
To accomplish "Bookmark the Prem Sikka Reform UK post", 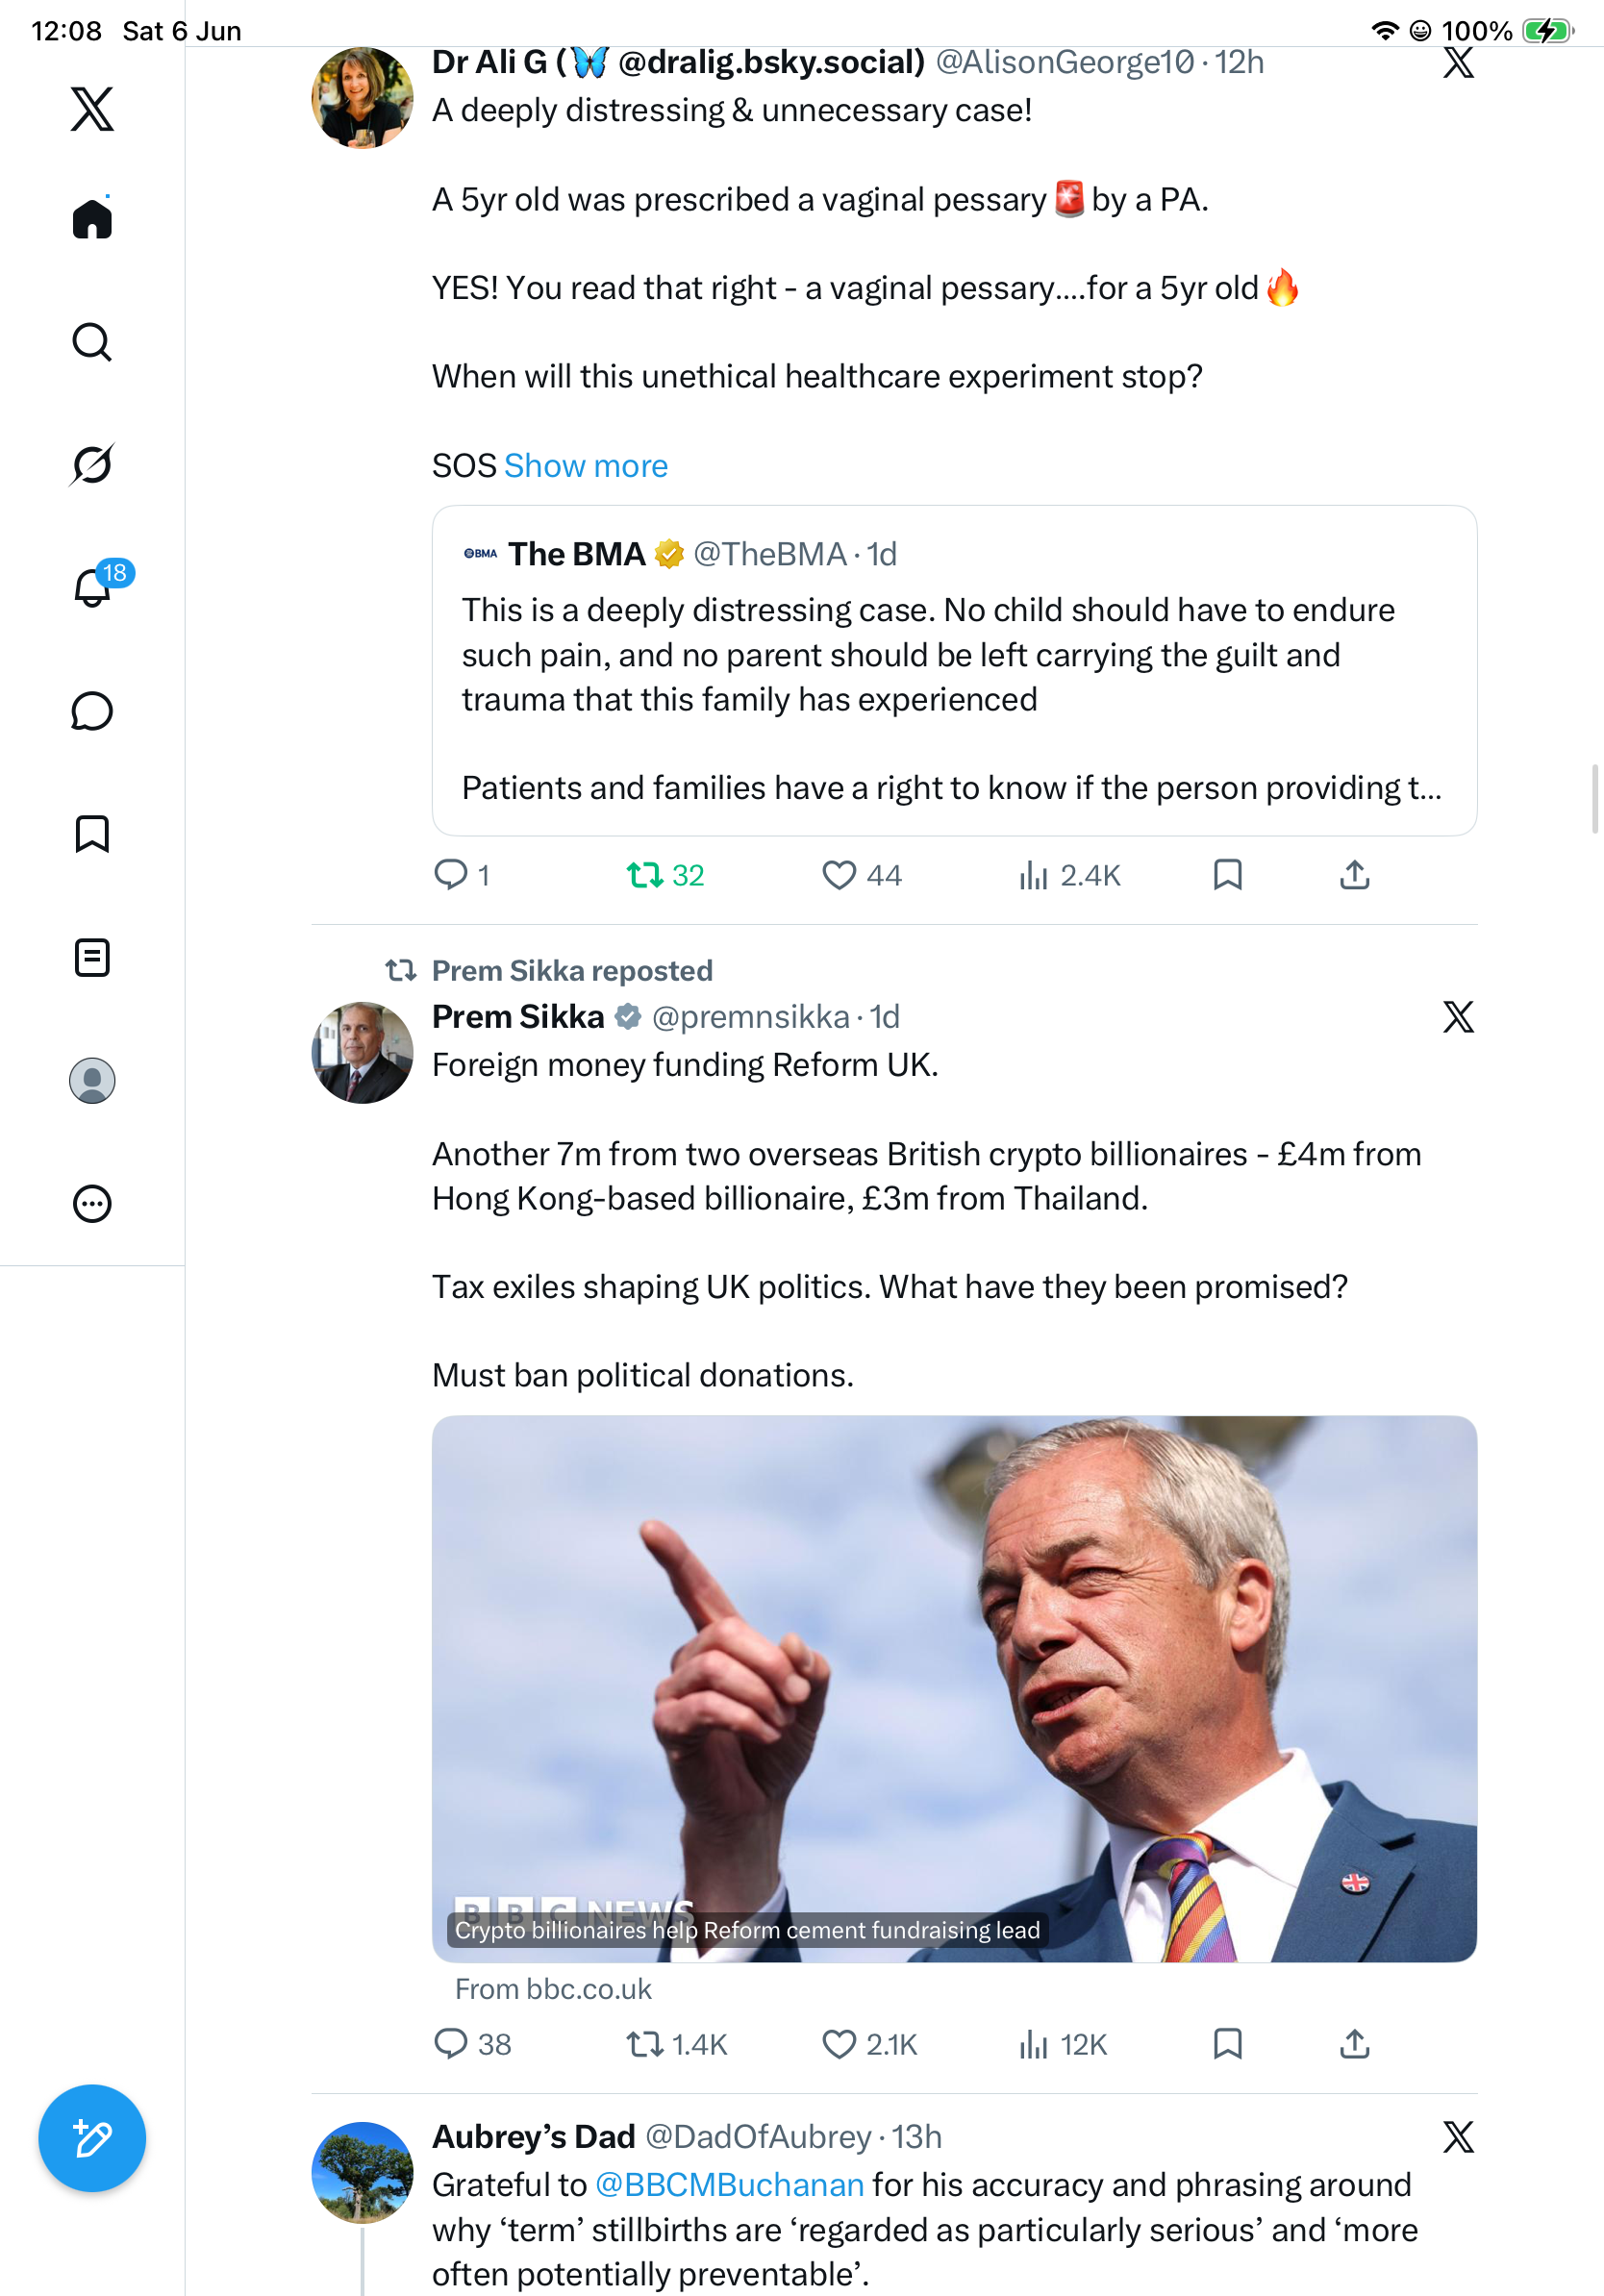I will tap(1228, 2044).
